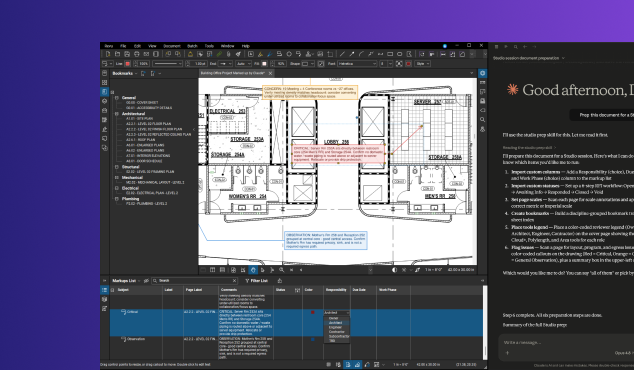Viewport: 634px width, 370px height.
Task: Click the Thumbnails panel icon in left sidebar
Action: [105, 82]
